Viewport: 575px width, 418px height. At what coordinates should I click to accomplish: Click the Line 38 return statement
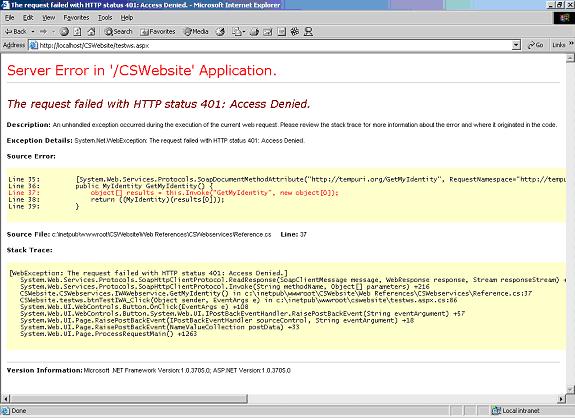point(116,199)
